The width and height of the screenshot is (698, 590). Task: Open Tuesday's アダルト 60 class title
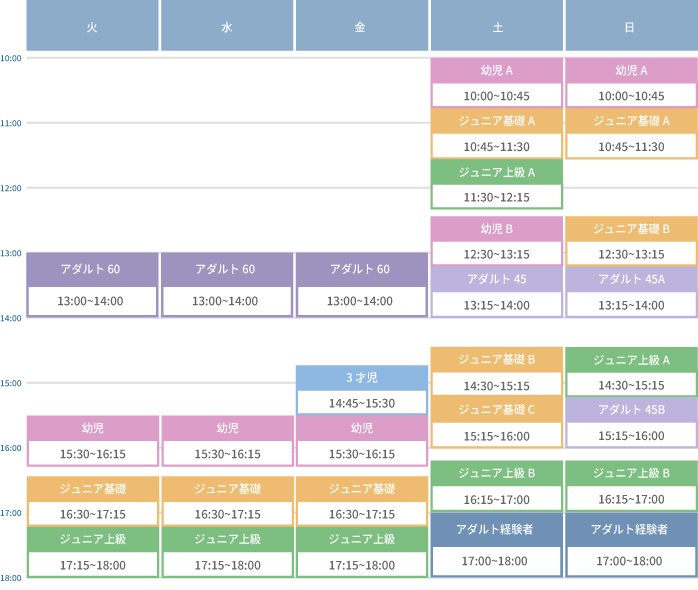click(x=92, y=269)
